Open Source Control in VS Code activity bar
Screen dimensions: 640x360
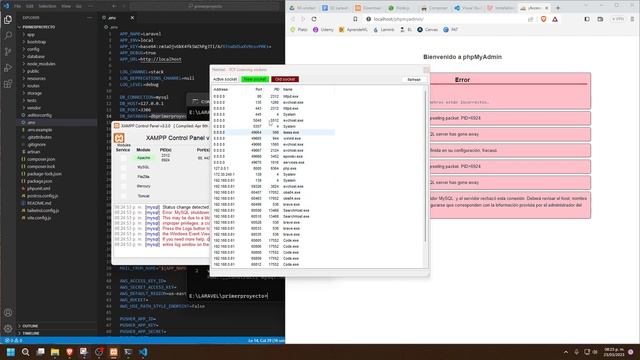8,52
